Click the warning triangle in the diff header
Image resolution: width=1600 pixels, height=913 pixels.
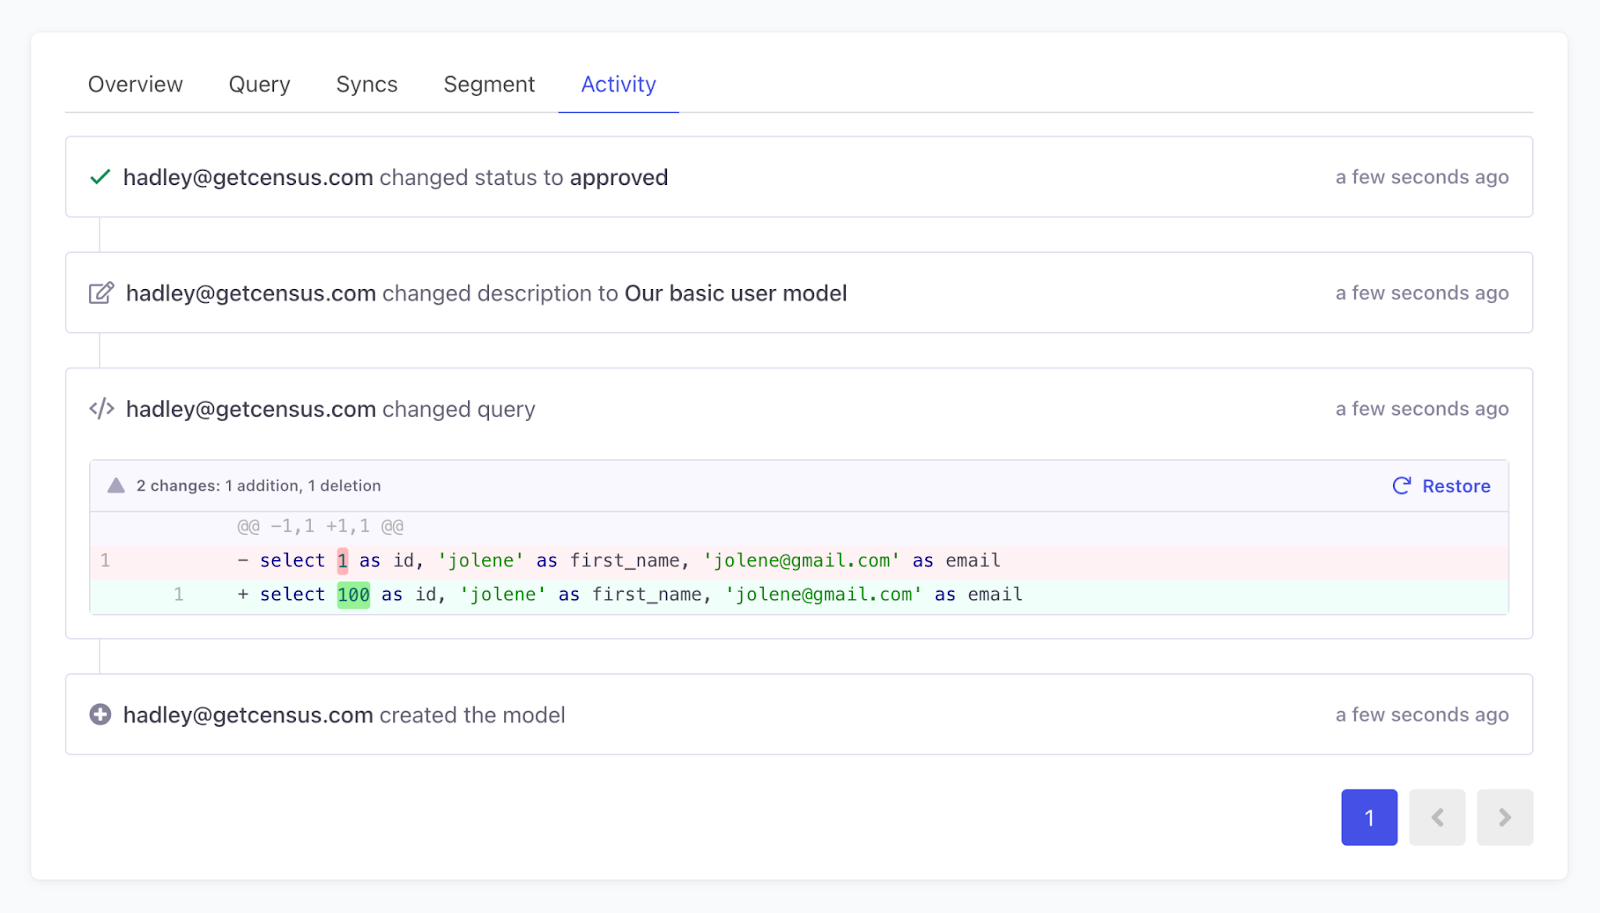(116, 485)
